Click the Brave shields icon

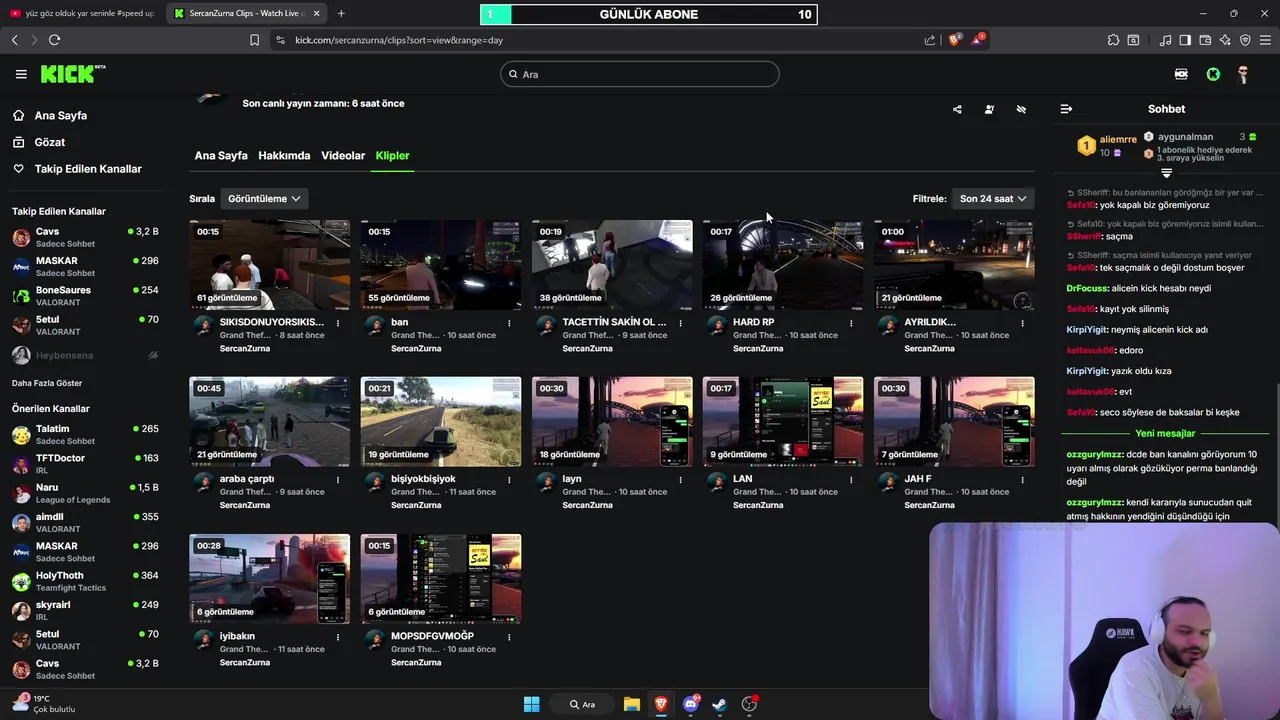tap(955, 40)
